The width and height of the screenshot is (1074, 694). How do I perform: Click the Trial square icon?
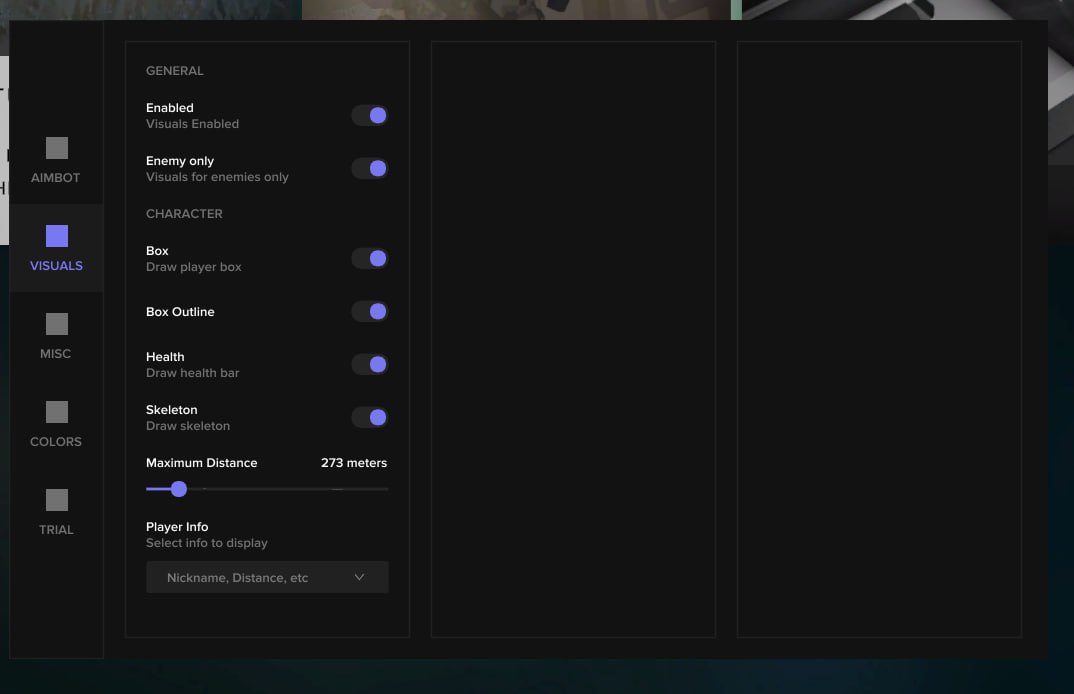(57, 500)
